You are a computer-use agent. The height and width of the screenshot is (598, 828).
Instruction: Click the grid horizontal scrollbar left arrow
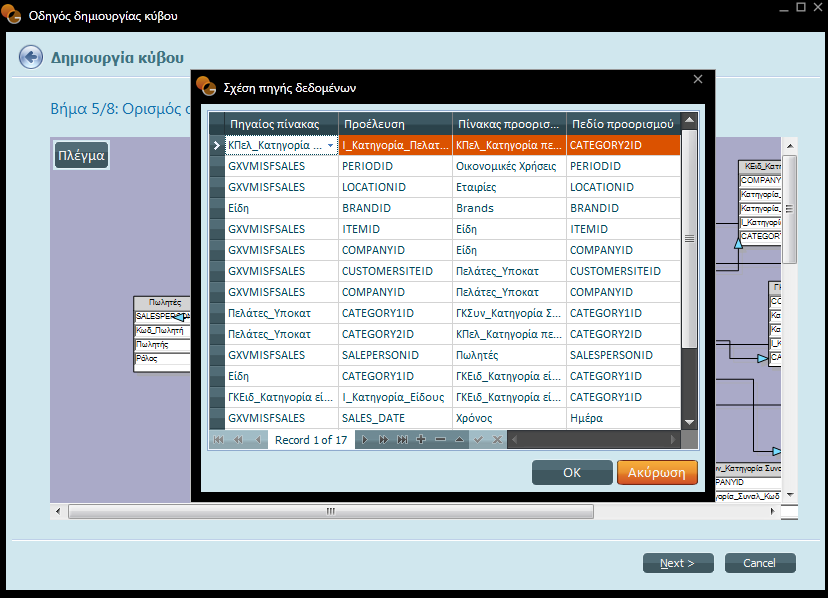tap(514, 440)
